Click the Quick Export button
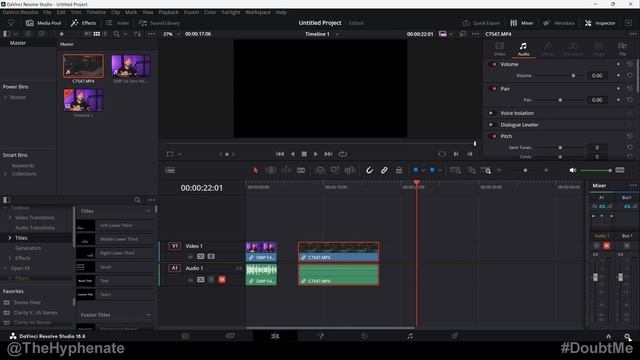This screenshot has height=360, width=640. click(481, 23)
